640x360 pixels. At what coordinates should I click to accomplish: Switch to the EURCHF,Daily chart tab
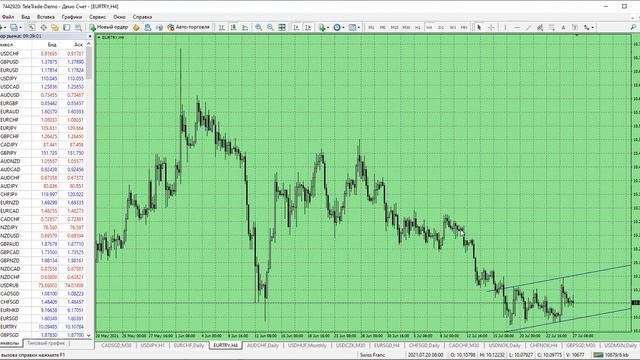[x=189, y=345]
